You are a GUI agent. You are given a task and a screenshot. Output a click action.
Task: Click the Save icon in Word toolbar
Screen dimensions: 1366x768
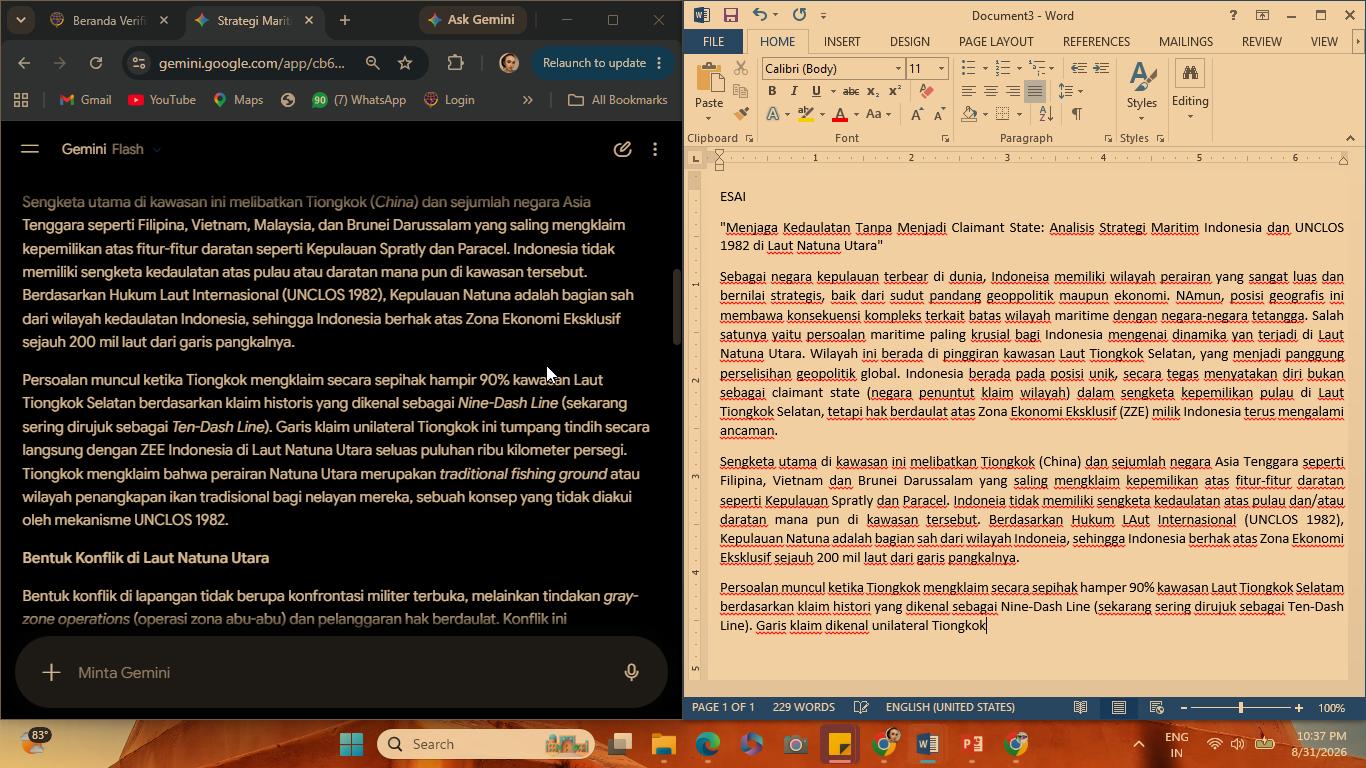[730, 15]
